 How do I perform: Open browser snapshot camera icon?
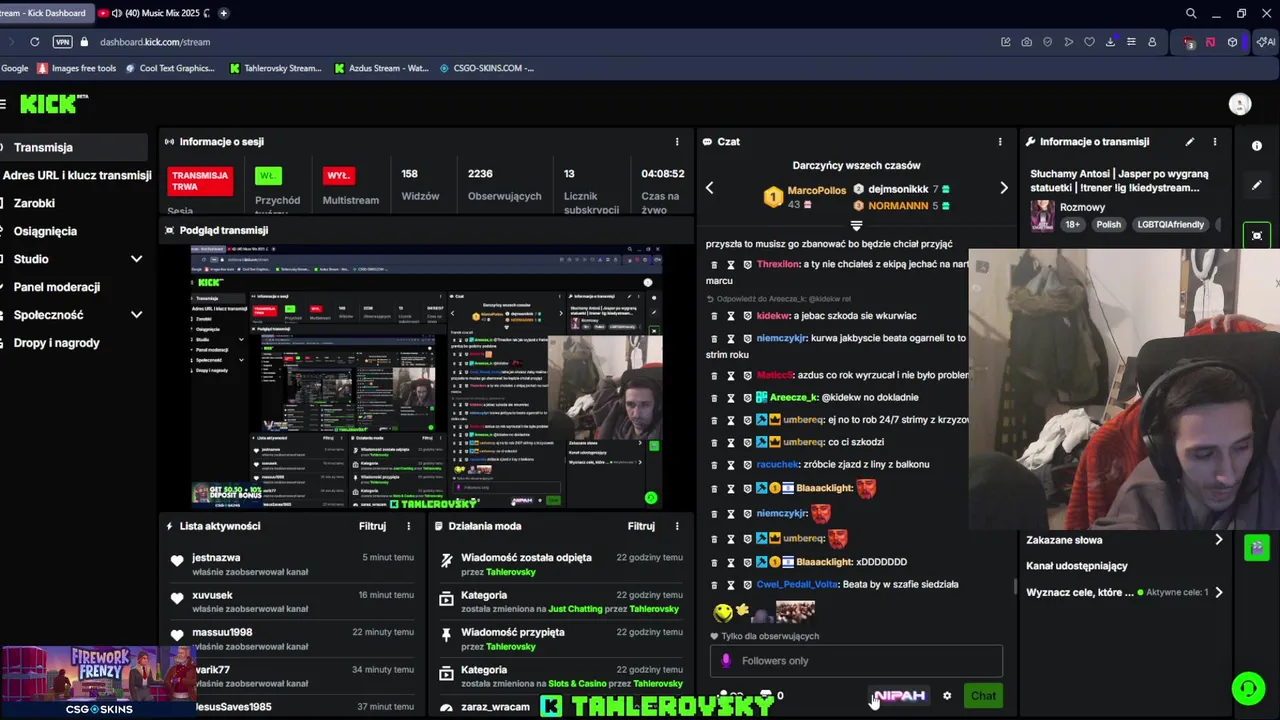click(x=1027, y=42)
